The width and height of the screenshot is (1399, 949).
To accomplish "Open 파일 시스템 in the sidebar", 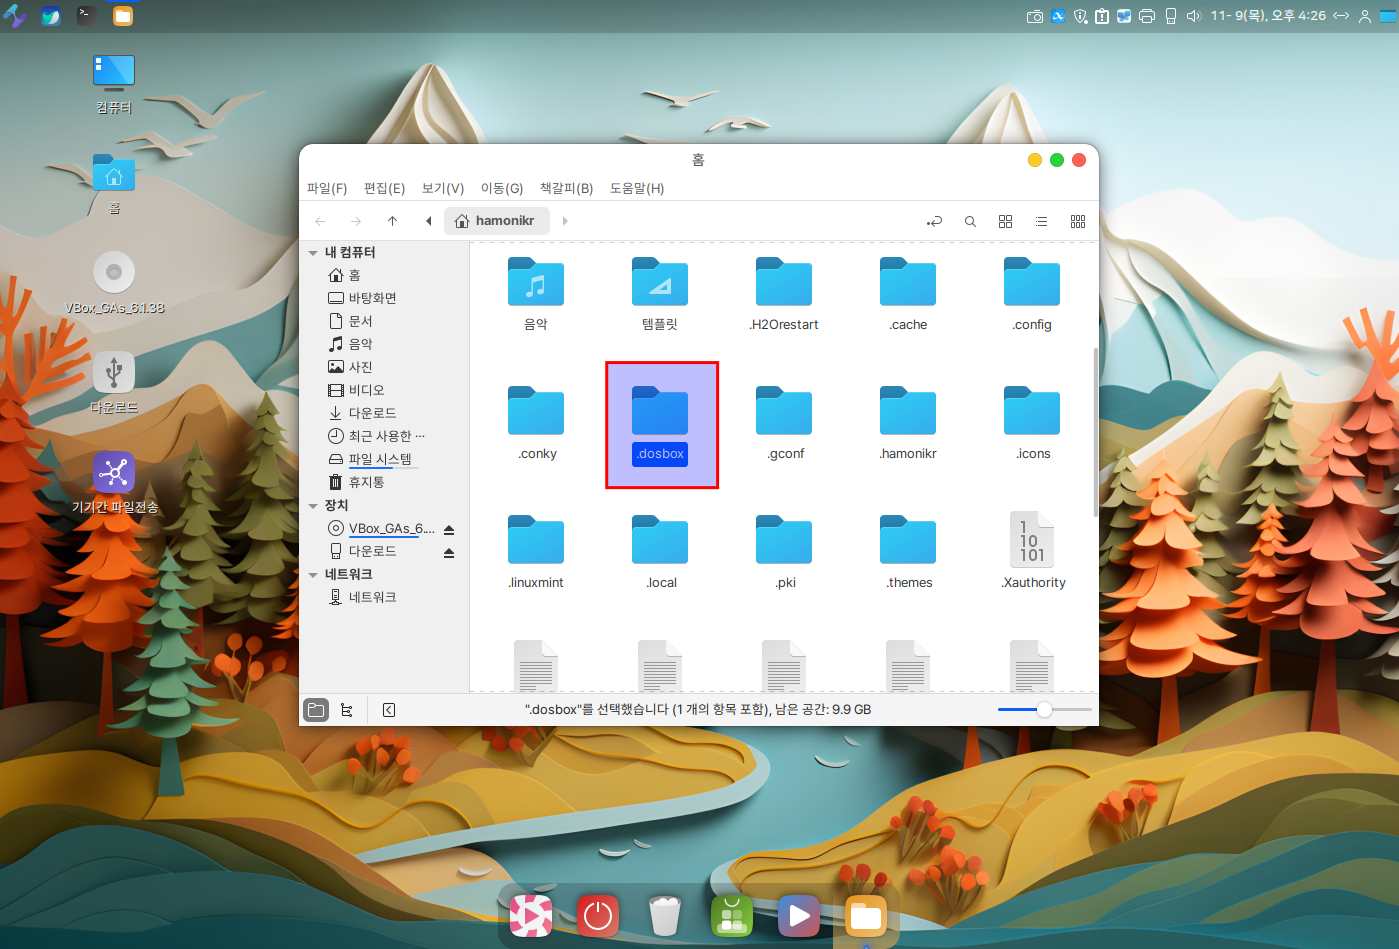I will 379,459.
